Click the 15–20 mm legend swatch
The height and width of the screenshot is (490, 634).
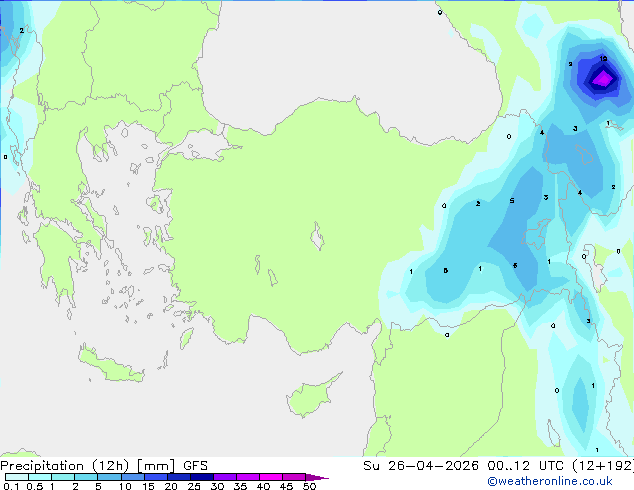[x=155, y=477]
